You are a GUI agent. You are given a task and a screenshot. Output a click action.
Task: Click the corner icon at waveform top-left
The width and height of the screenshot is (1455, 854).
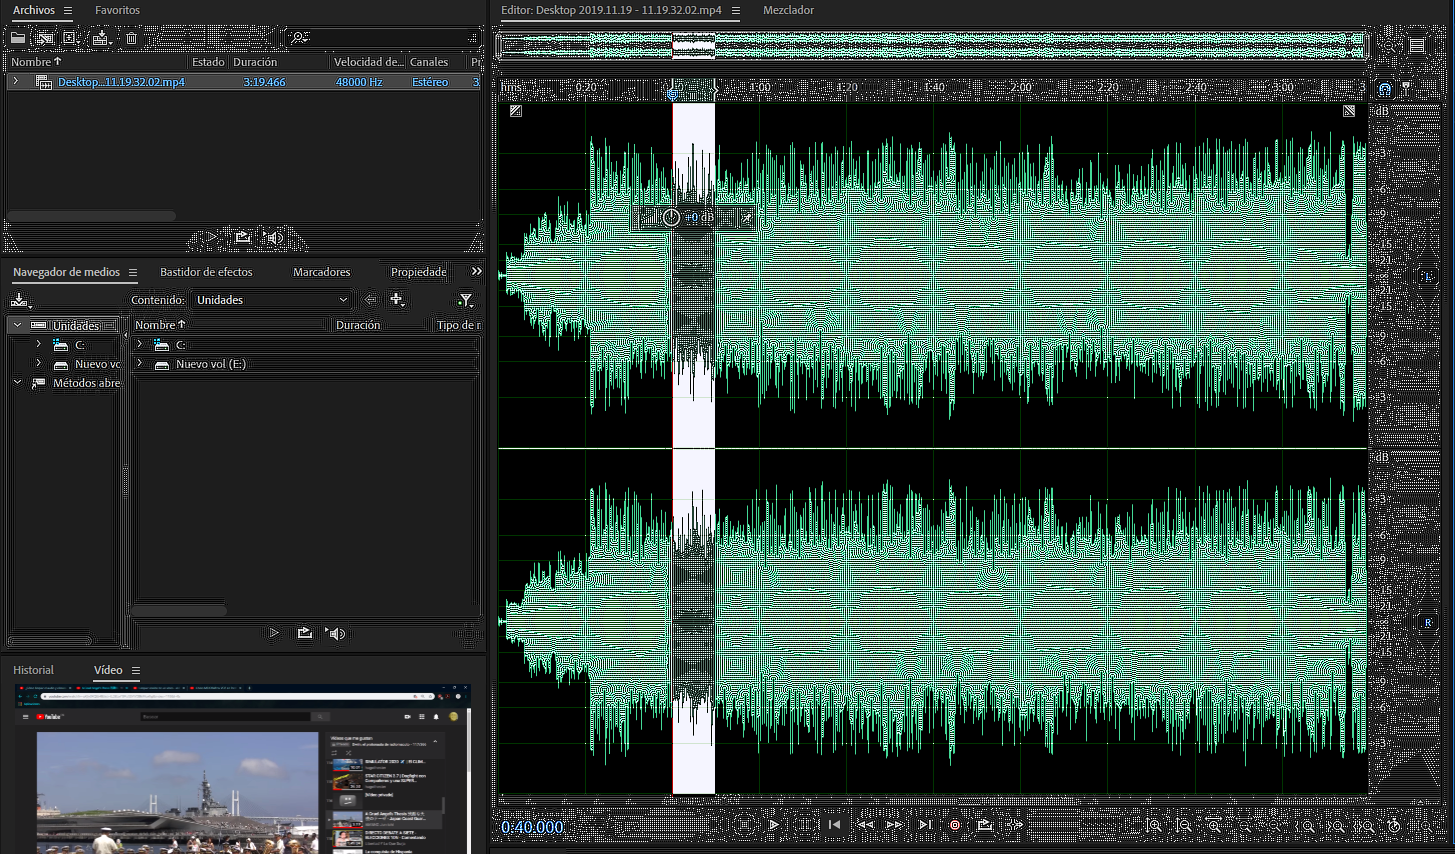pos(515,111)
